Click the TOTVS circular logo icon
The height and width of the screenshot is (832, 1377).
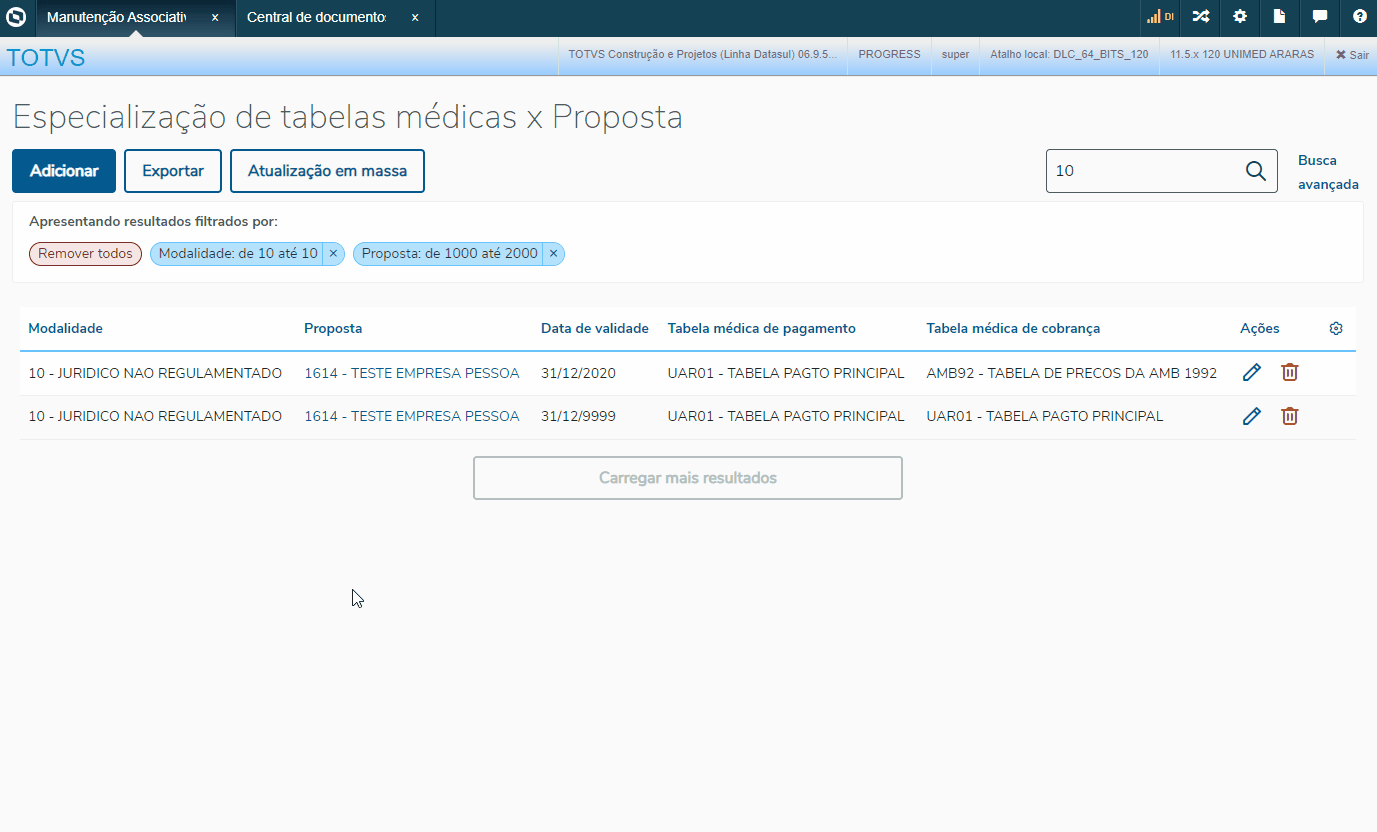click(x=17, y=17)
